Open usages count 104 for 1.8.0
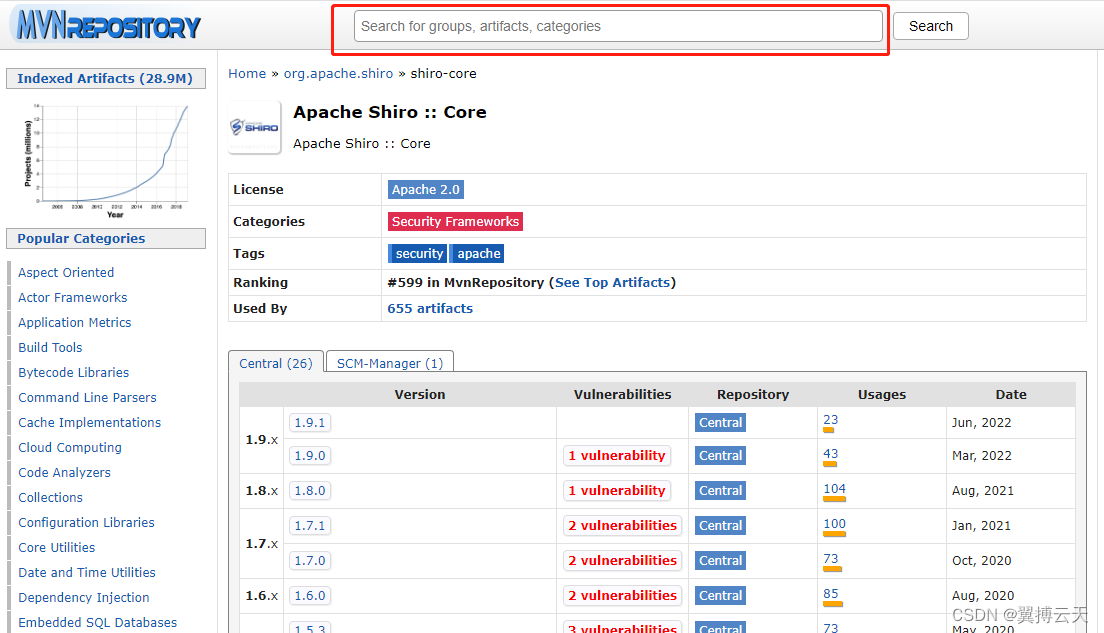 [834, 489]
